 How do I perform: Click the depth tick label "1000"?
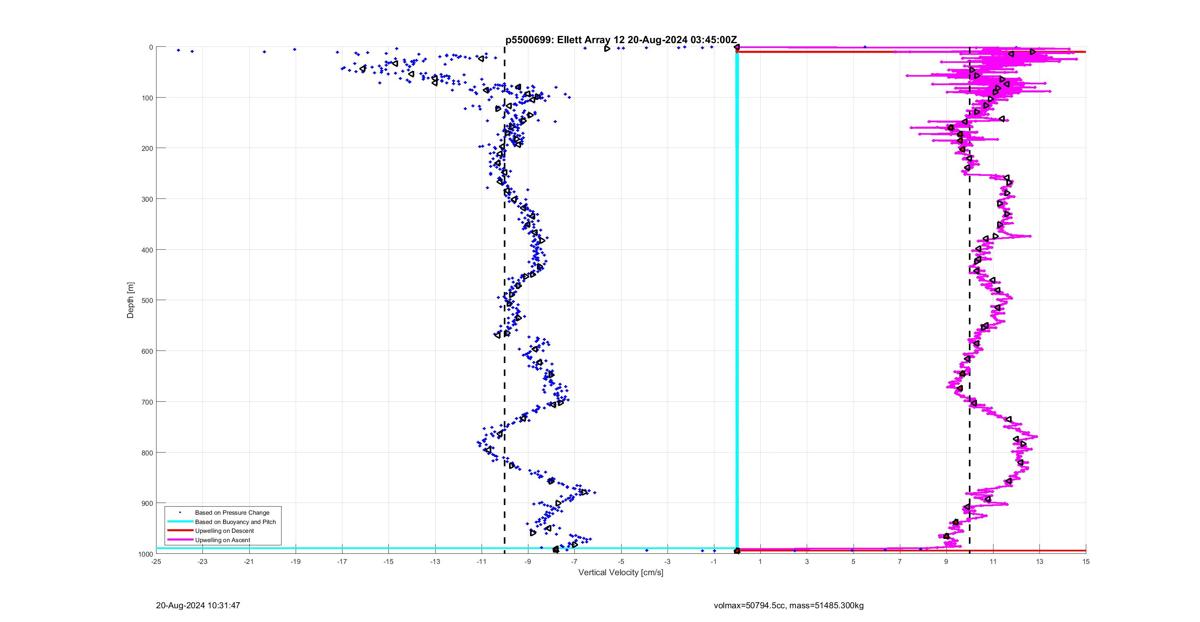coord(144,553)
